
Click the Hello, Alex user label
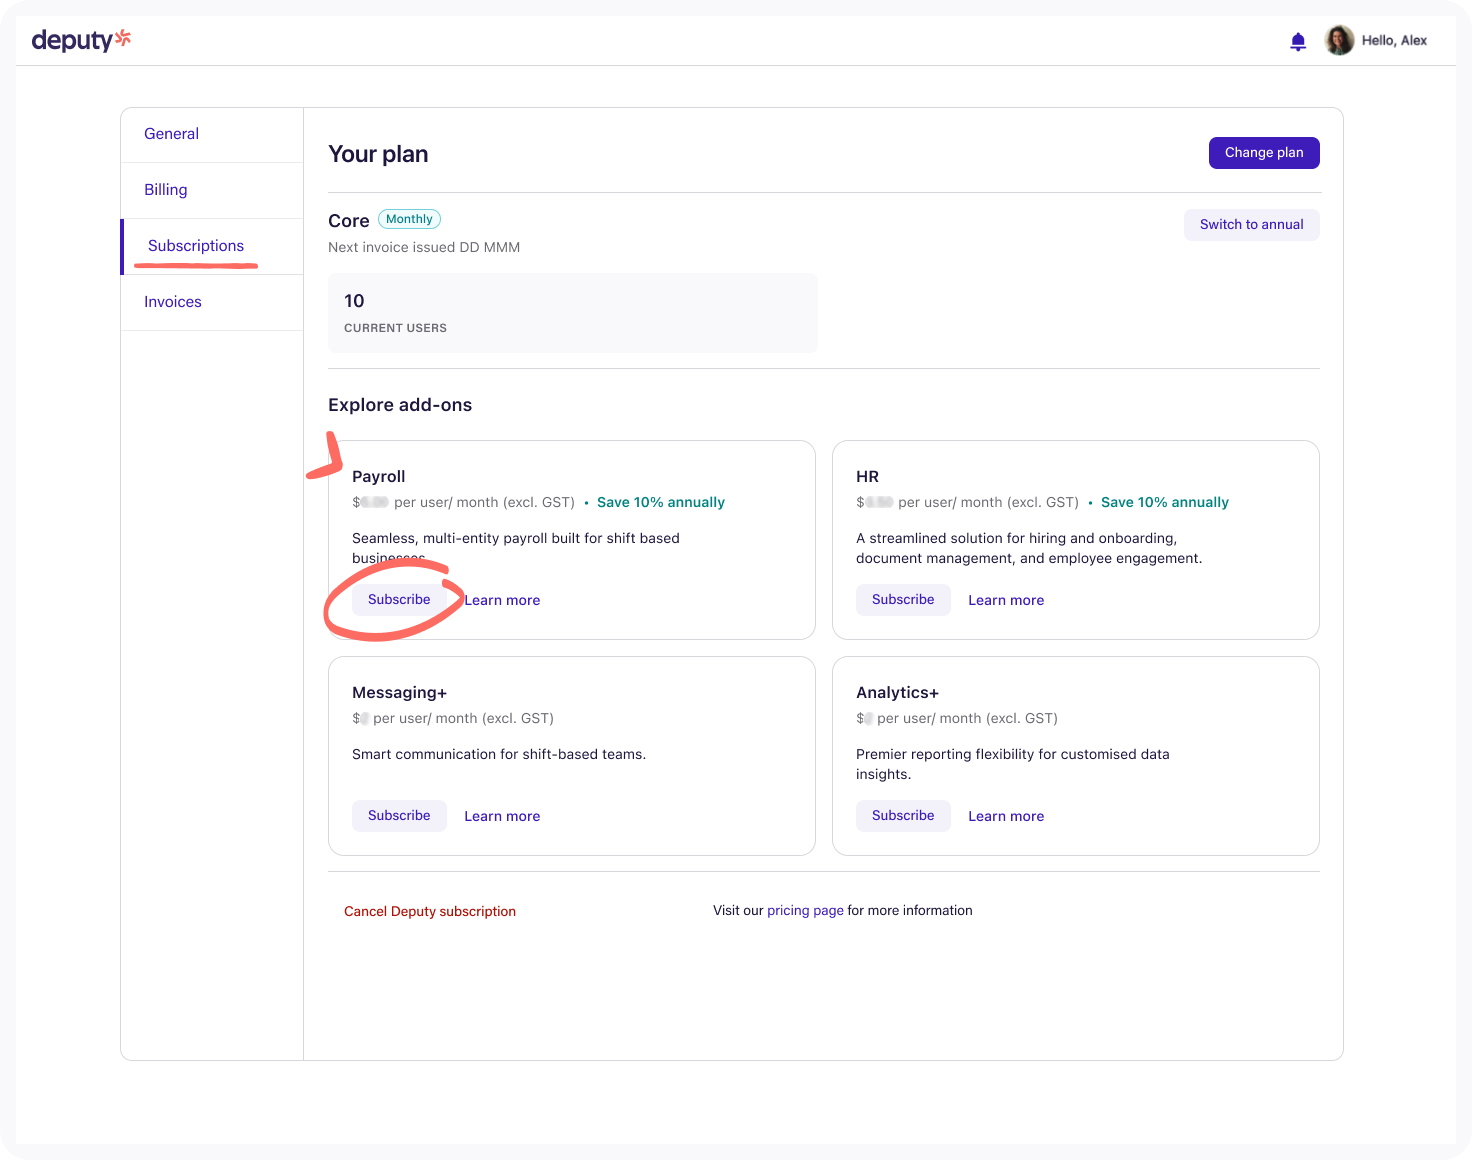(1394, 41)
